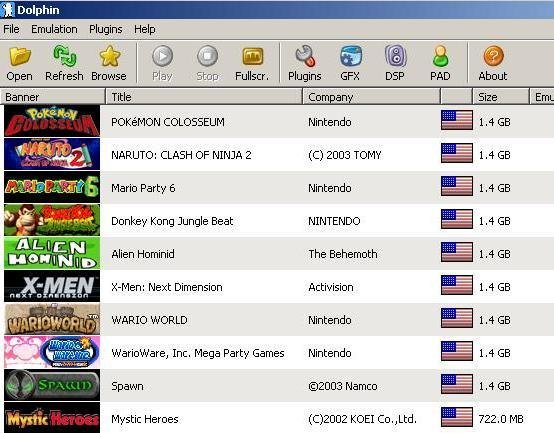Image resolution: width=554 pixels, height=433 pixels.
Task: Click the POKéMON COLOSSEUM title text
Action: pyautogui.click(x=168, y=122)
